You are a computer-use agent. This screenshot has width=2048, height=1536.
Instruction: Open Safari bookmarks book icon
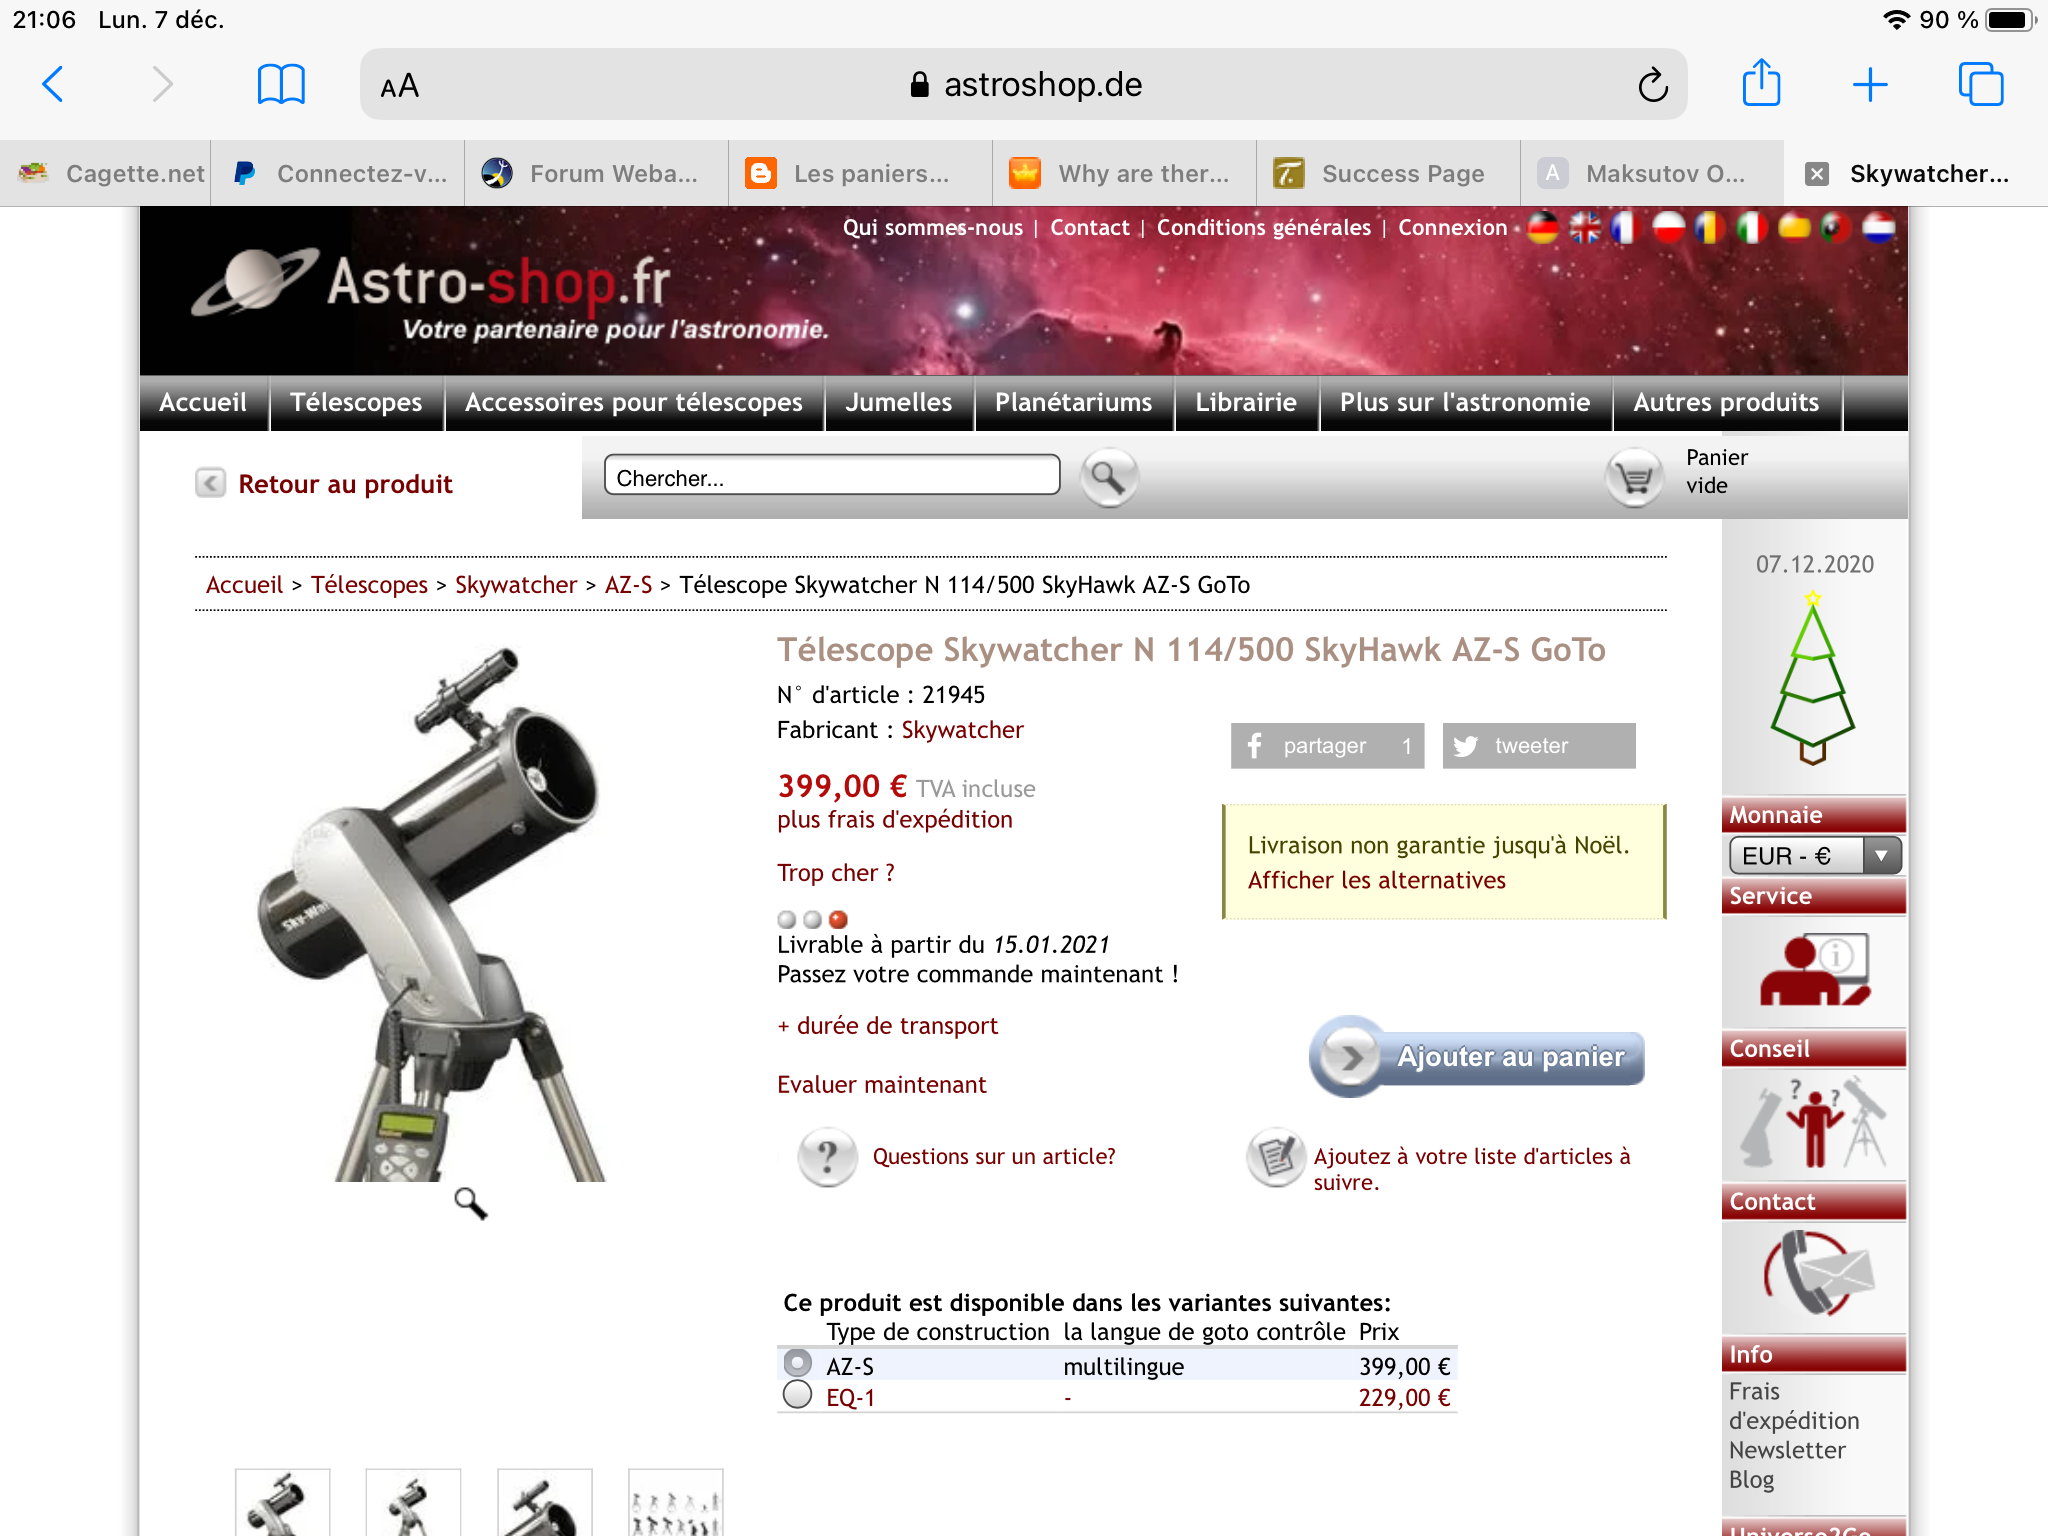pos(281,84)
